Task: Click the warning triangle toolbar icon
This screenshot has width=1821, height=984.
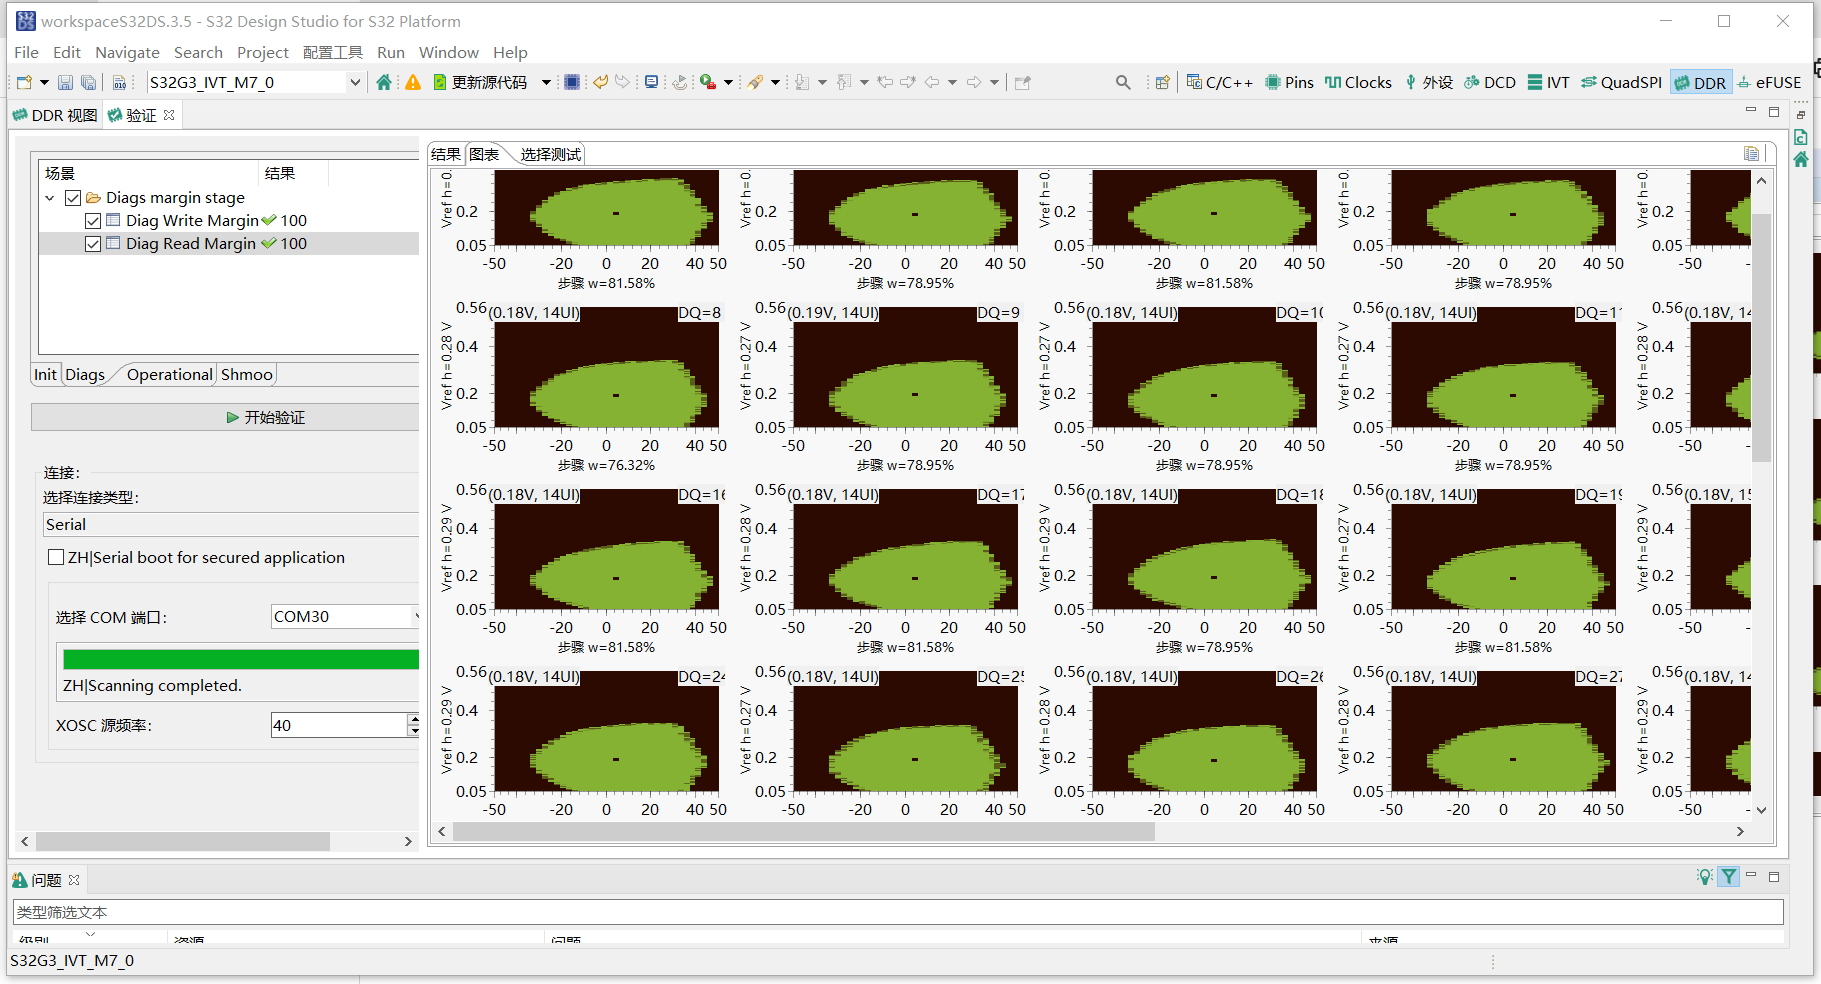Action: pos(412,82)
